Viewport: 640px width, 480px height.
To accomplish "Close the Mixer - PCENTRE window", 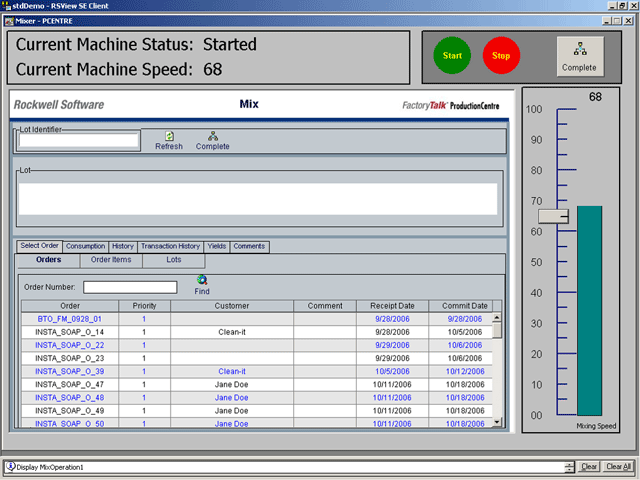I will pyautogui.click(x=629, y=21).
